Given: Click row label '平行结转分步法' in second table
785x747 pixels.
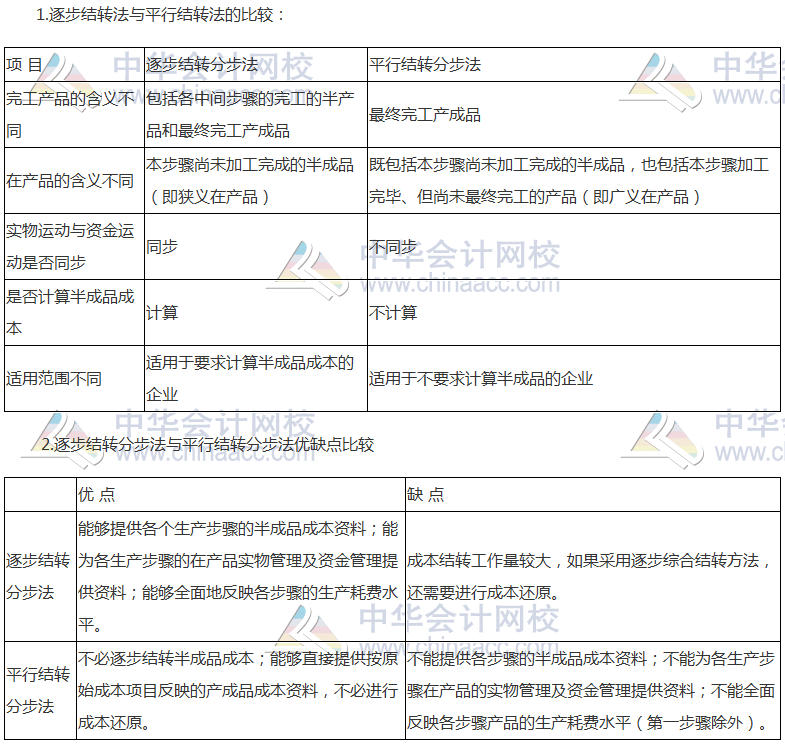Looking at the screenshot, I should [40, 690].
